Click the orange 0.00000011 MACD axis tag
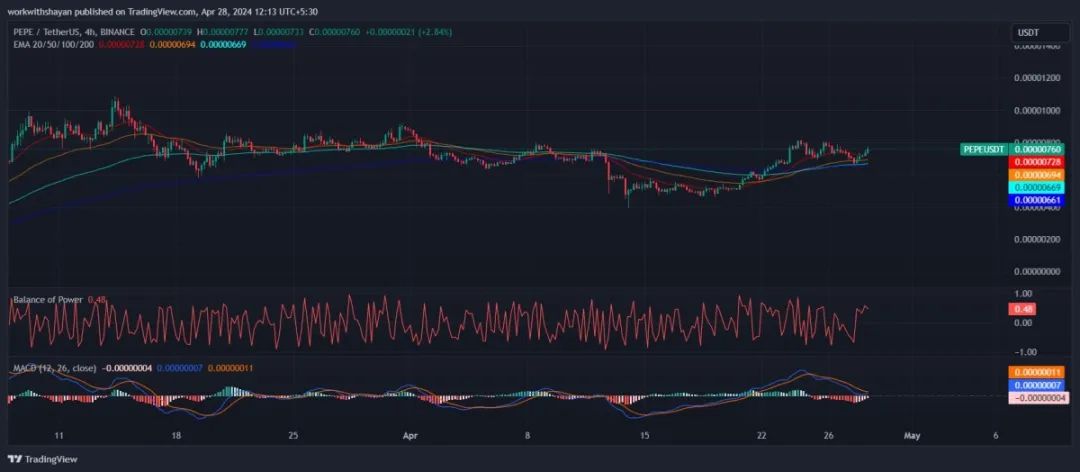Viewport: 1080px width, 472px height. [1038, 372]
